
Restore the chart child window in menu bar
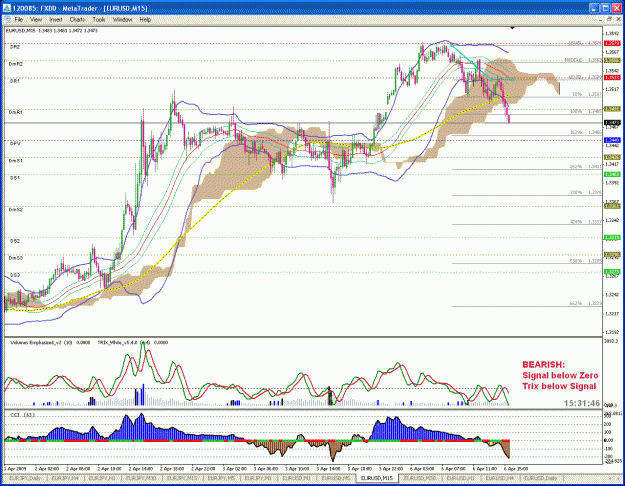click(x=609, y=19)
